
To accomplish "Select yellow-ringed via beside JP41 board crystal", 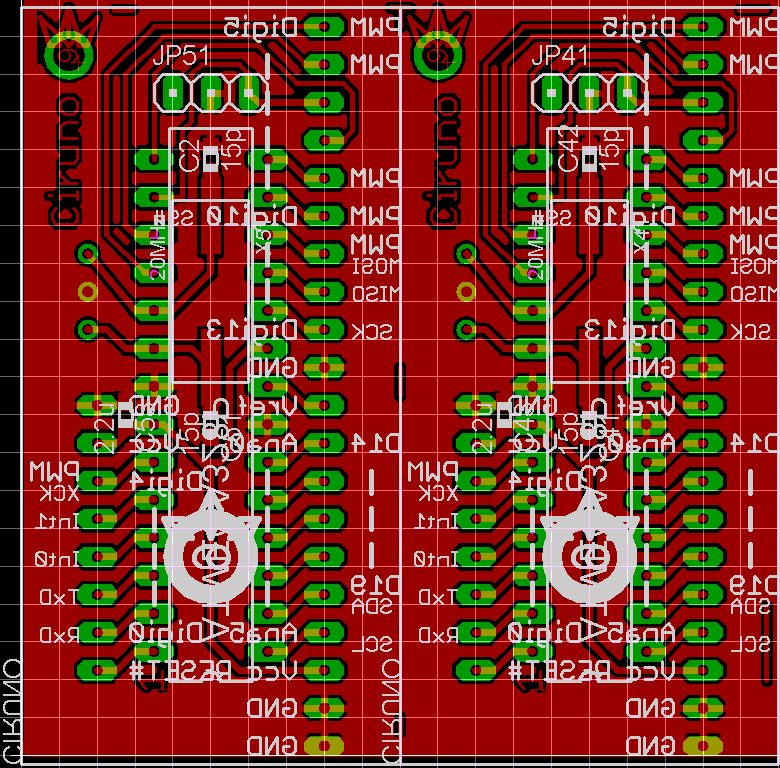I will tap(466, 291).
